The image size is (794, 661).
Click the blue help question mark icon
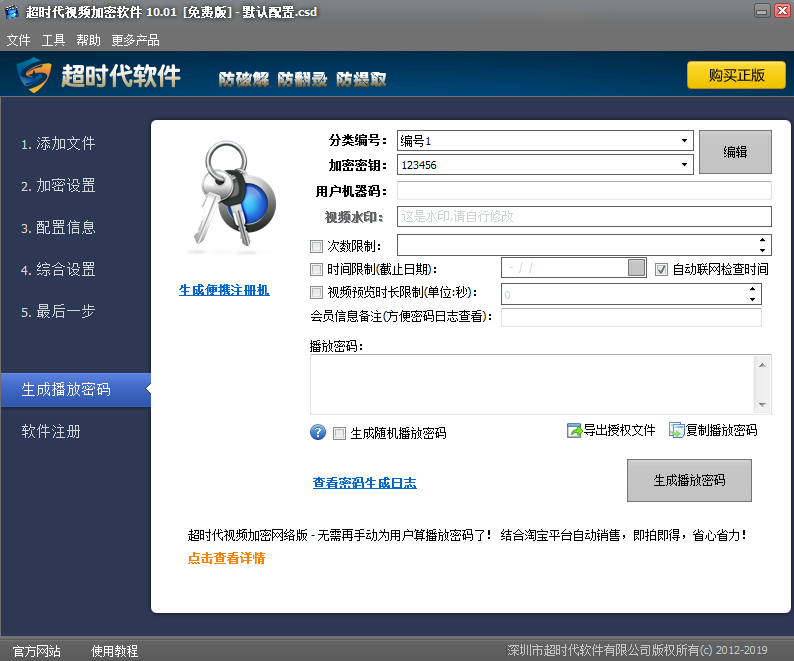tap(319, 432)
